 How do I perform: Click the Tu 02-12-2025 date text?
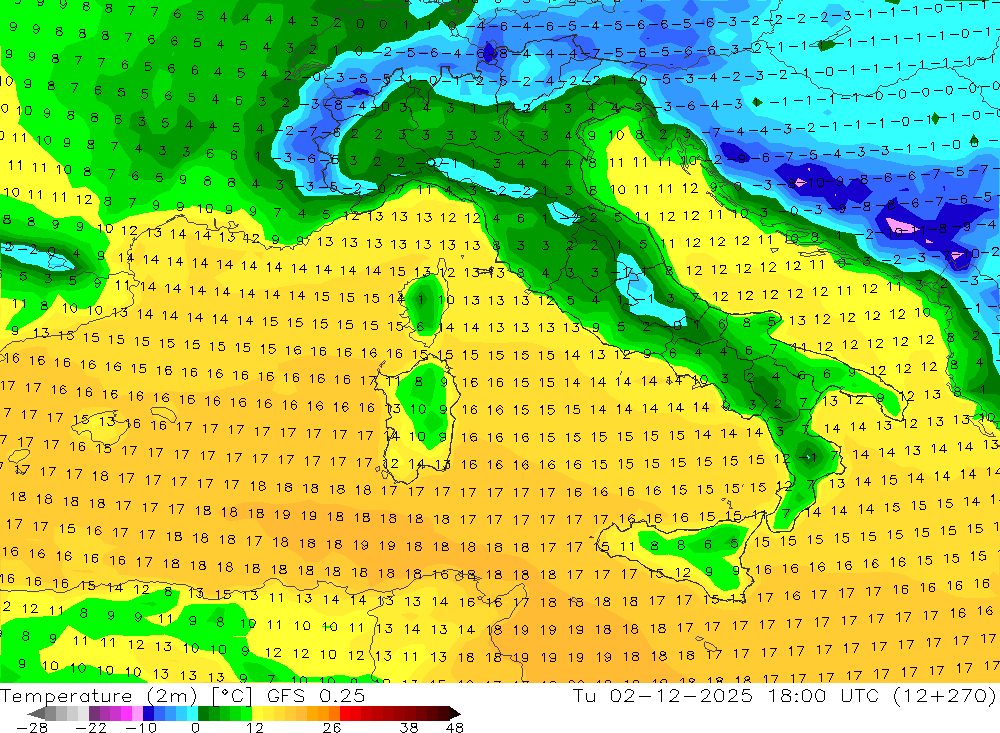tap(663, 696)
